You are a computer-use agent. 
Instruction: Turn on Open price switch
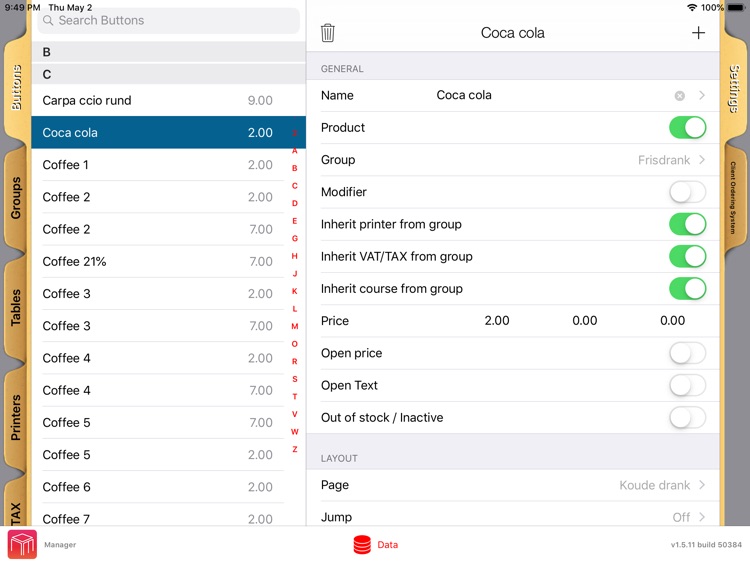[687, 353]
